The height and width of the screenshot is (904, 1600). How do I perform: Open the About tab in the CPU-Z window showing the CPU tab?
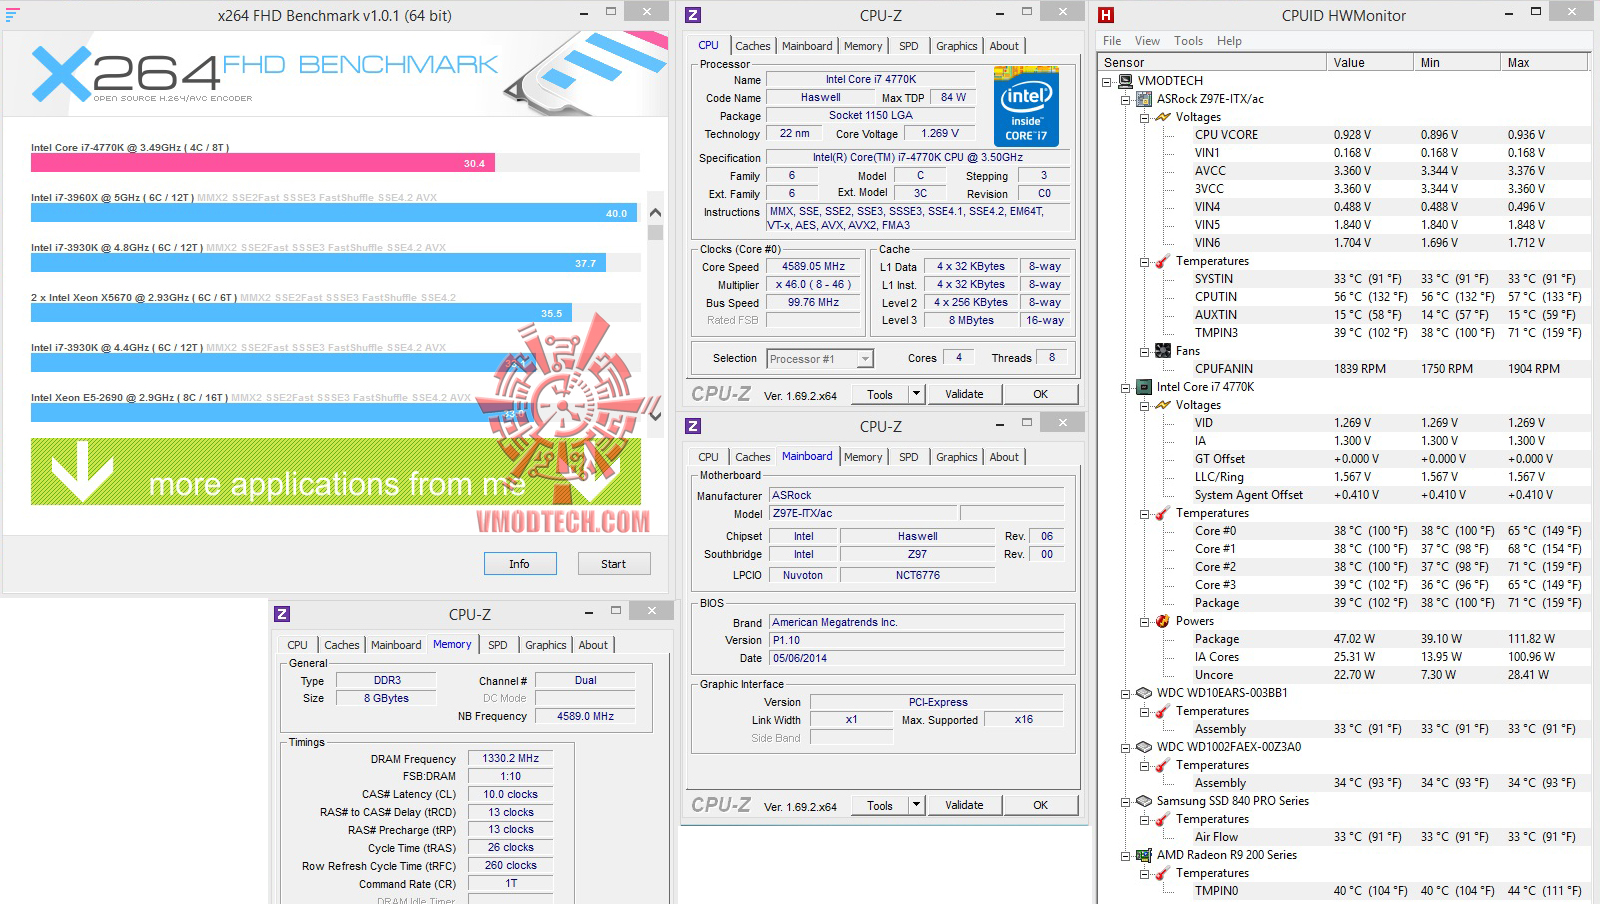pyautogui.click(x=1004, y=46)
